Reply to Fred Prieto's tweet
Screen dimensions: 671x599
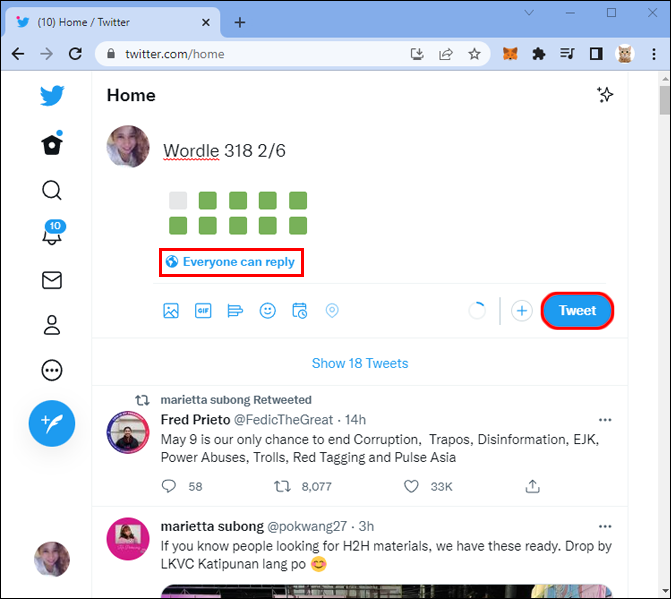click(x=169, y=486)
